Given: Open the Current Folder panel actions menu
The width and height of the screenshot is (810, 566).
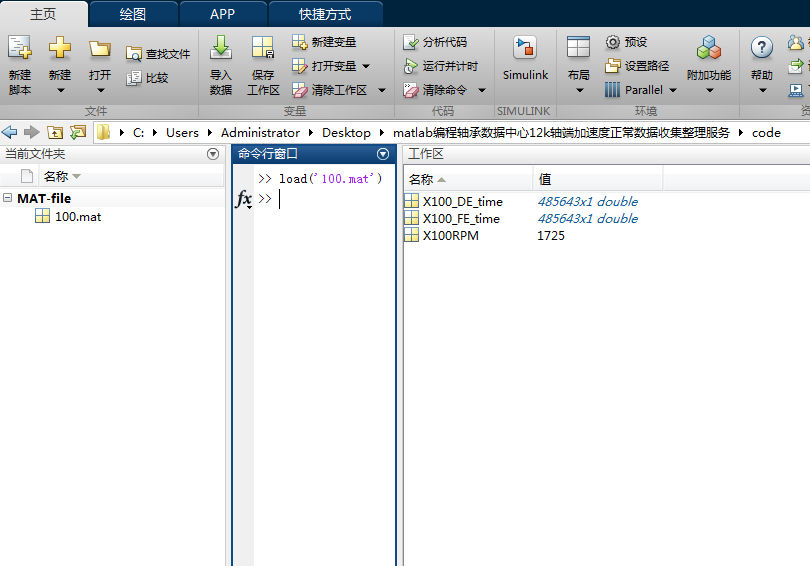Looking at the screenshot, I should (x=213, y=154).
